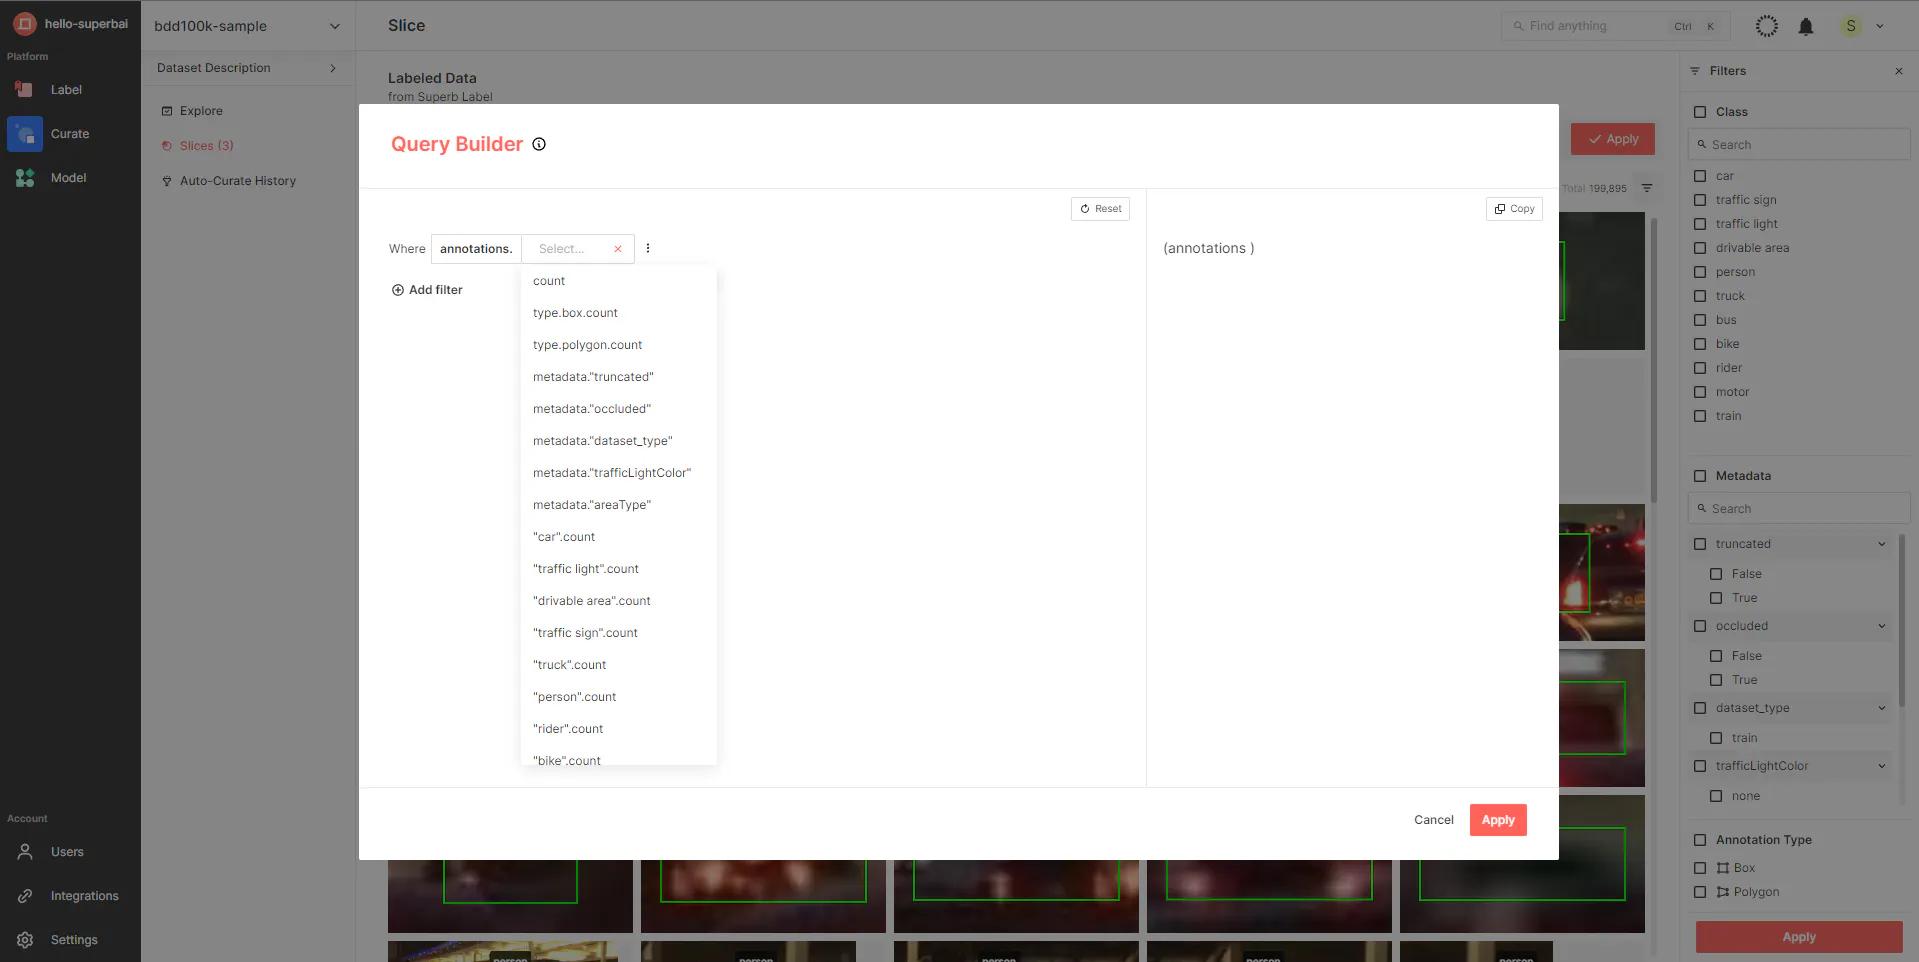This screenshot has height=962, width=1919.
Task: Toggle the whole Class filter checkbox
Action: (x=1700, y=112)
